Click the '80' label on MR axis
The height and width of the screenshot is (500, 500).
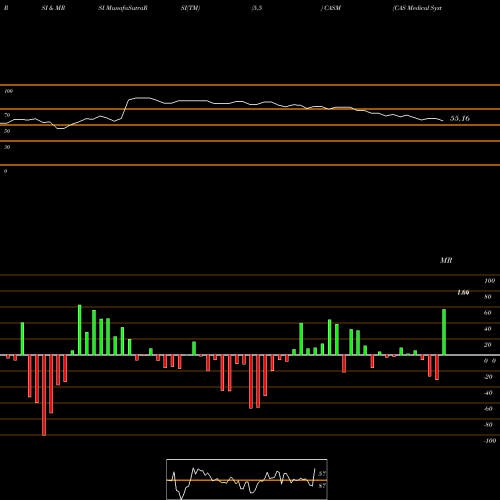(x=488, y=297)
